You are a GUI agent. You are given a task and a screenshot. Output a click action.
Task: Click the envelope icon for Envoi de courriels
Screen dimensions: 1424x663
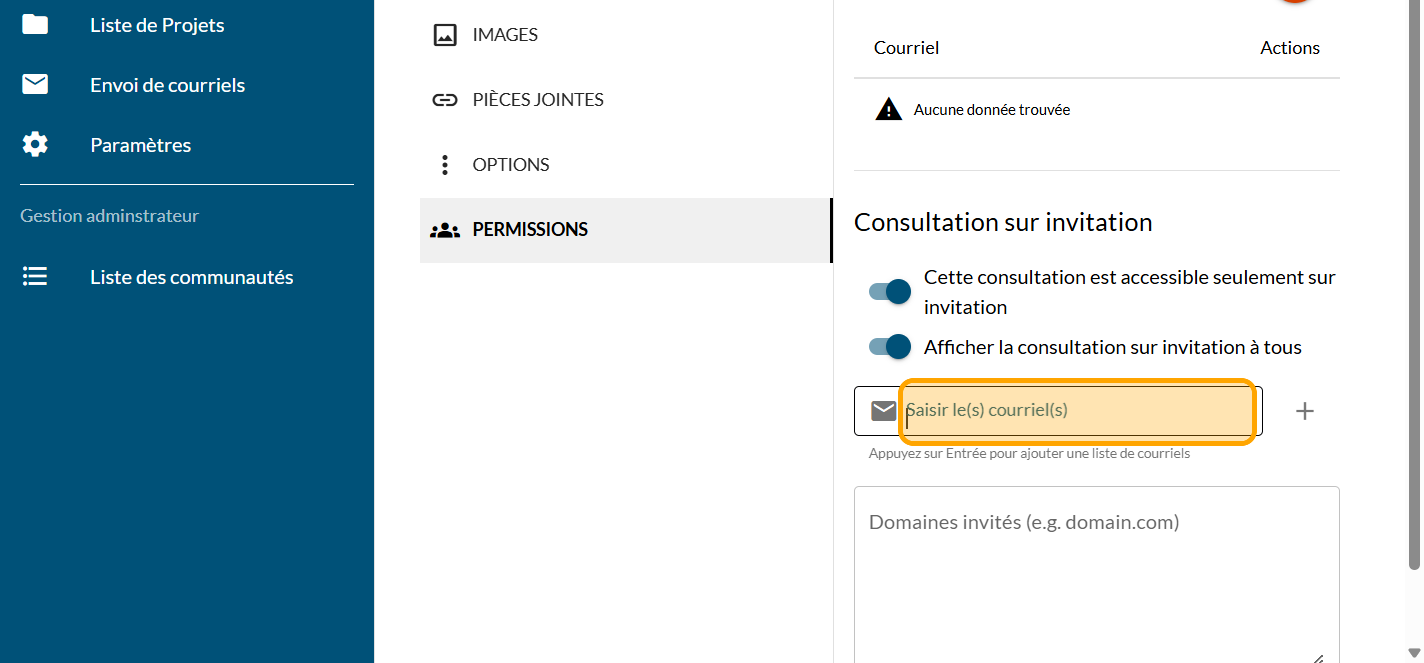pyautogui.click(x=35, y=85)
